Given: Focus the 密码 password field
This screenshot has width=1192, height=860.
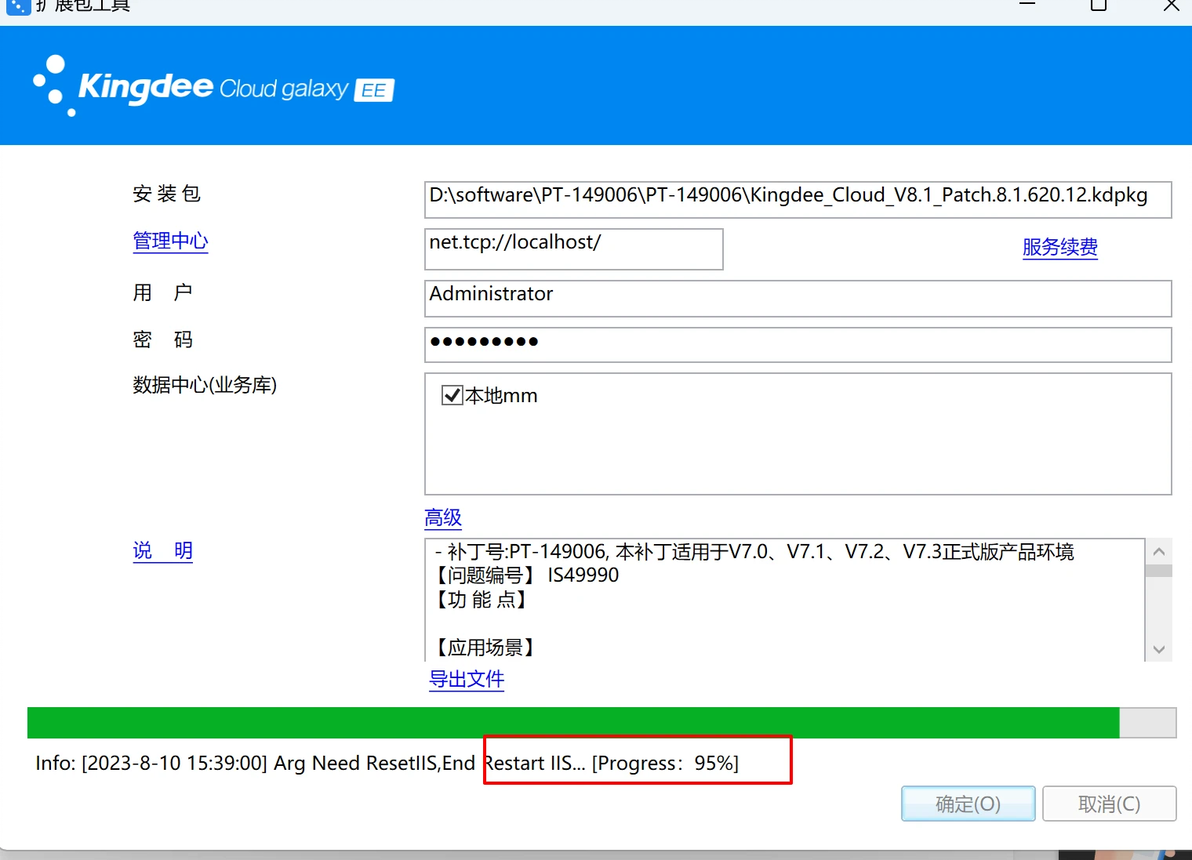Looking at the screenshot, I should click(x=797, y=344).
